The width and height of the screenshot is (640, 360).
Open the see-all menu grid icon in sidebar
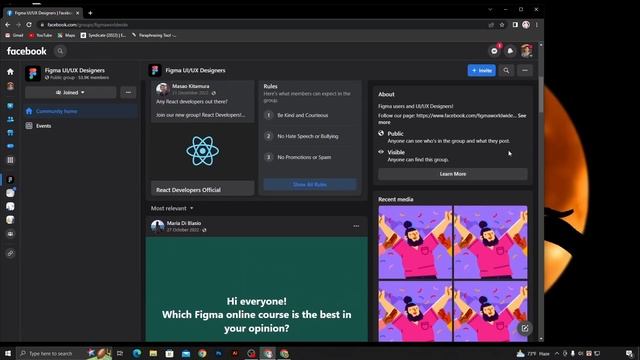click(10, 160)
